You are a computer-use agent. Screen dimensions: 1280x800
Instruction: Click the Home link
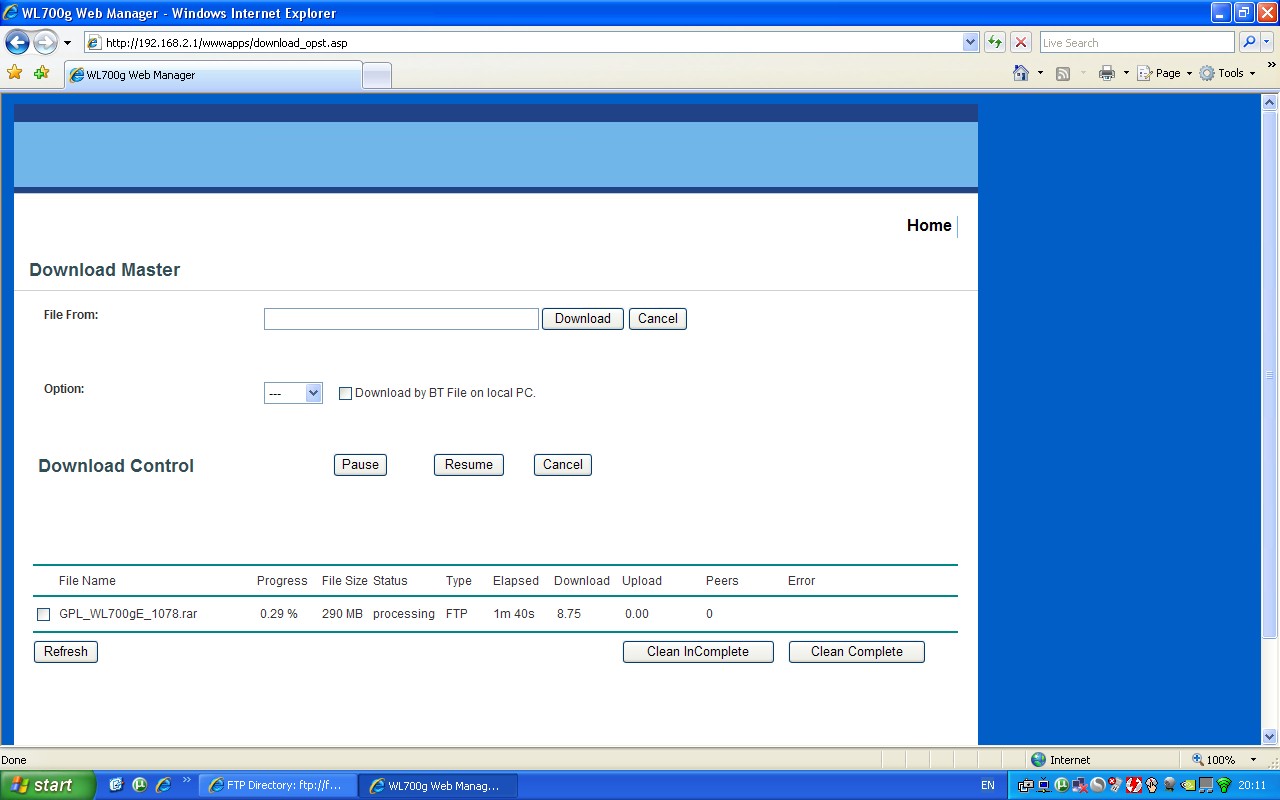928,226
